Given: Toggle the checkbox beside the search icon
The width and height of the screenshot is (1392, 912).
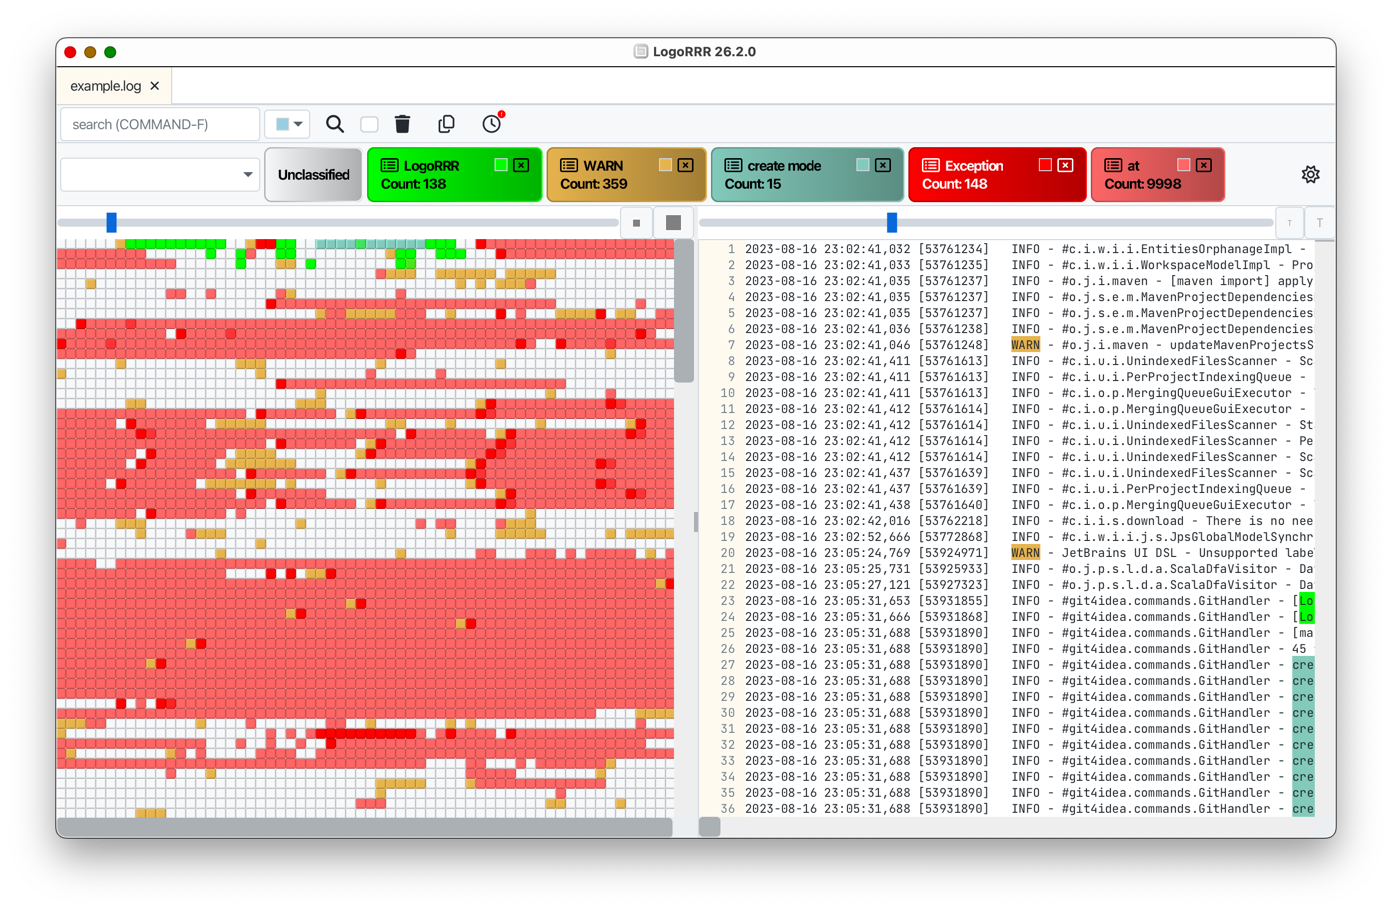Looking at the screenshot, I should [369, 124].
